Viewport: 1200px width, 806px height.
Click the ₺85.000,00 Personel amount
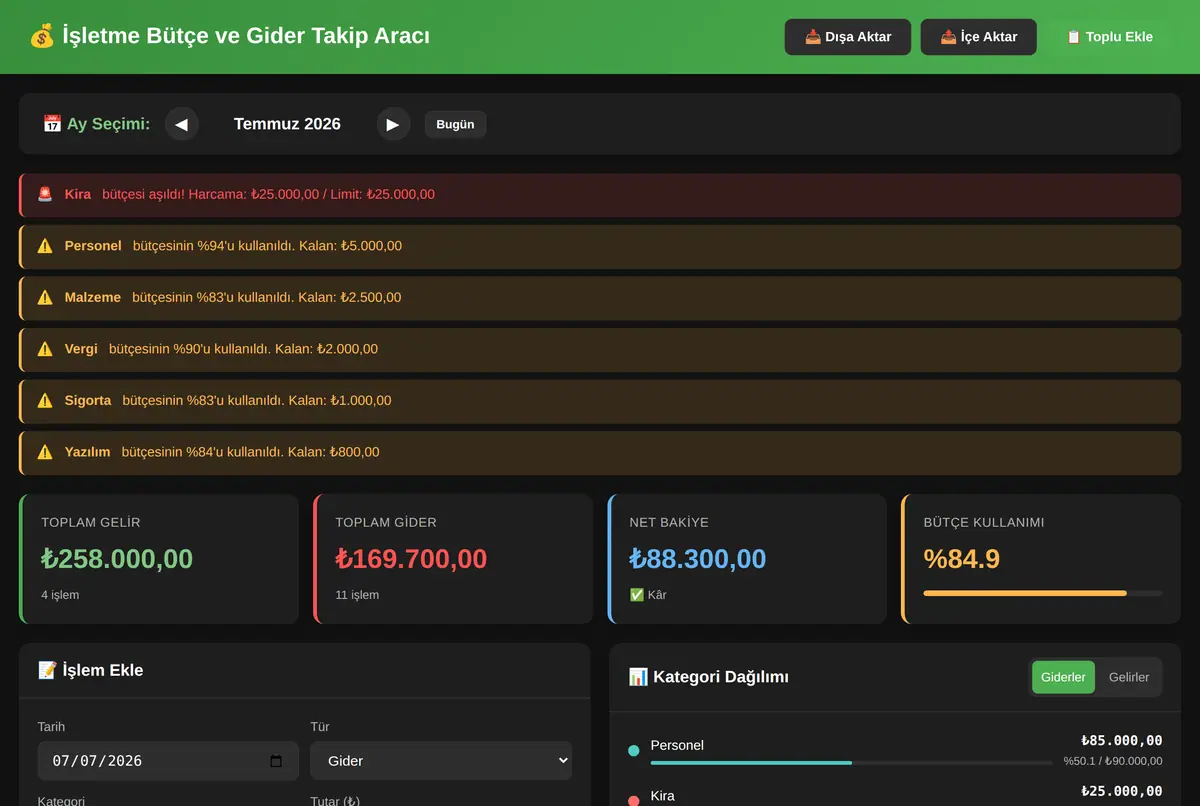click(x=1122, y=741)
